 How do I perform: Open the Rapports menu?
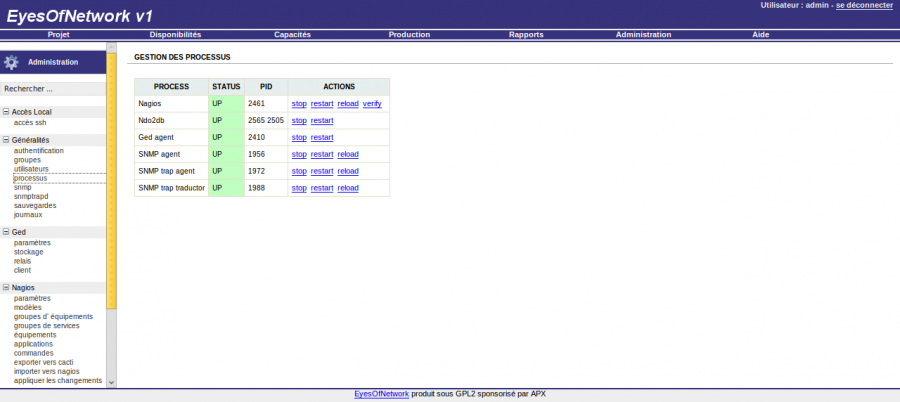coord(526,34)
